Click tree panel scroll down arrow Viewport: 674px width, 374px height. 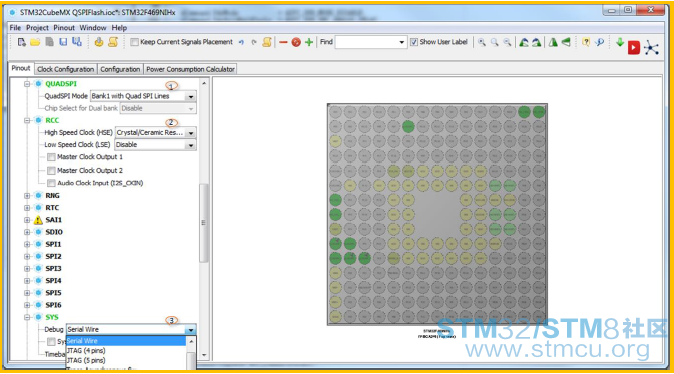(204, 356)
